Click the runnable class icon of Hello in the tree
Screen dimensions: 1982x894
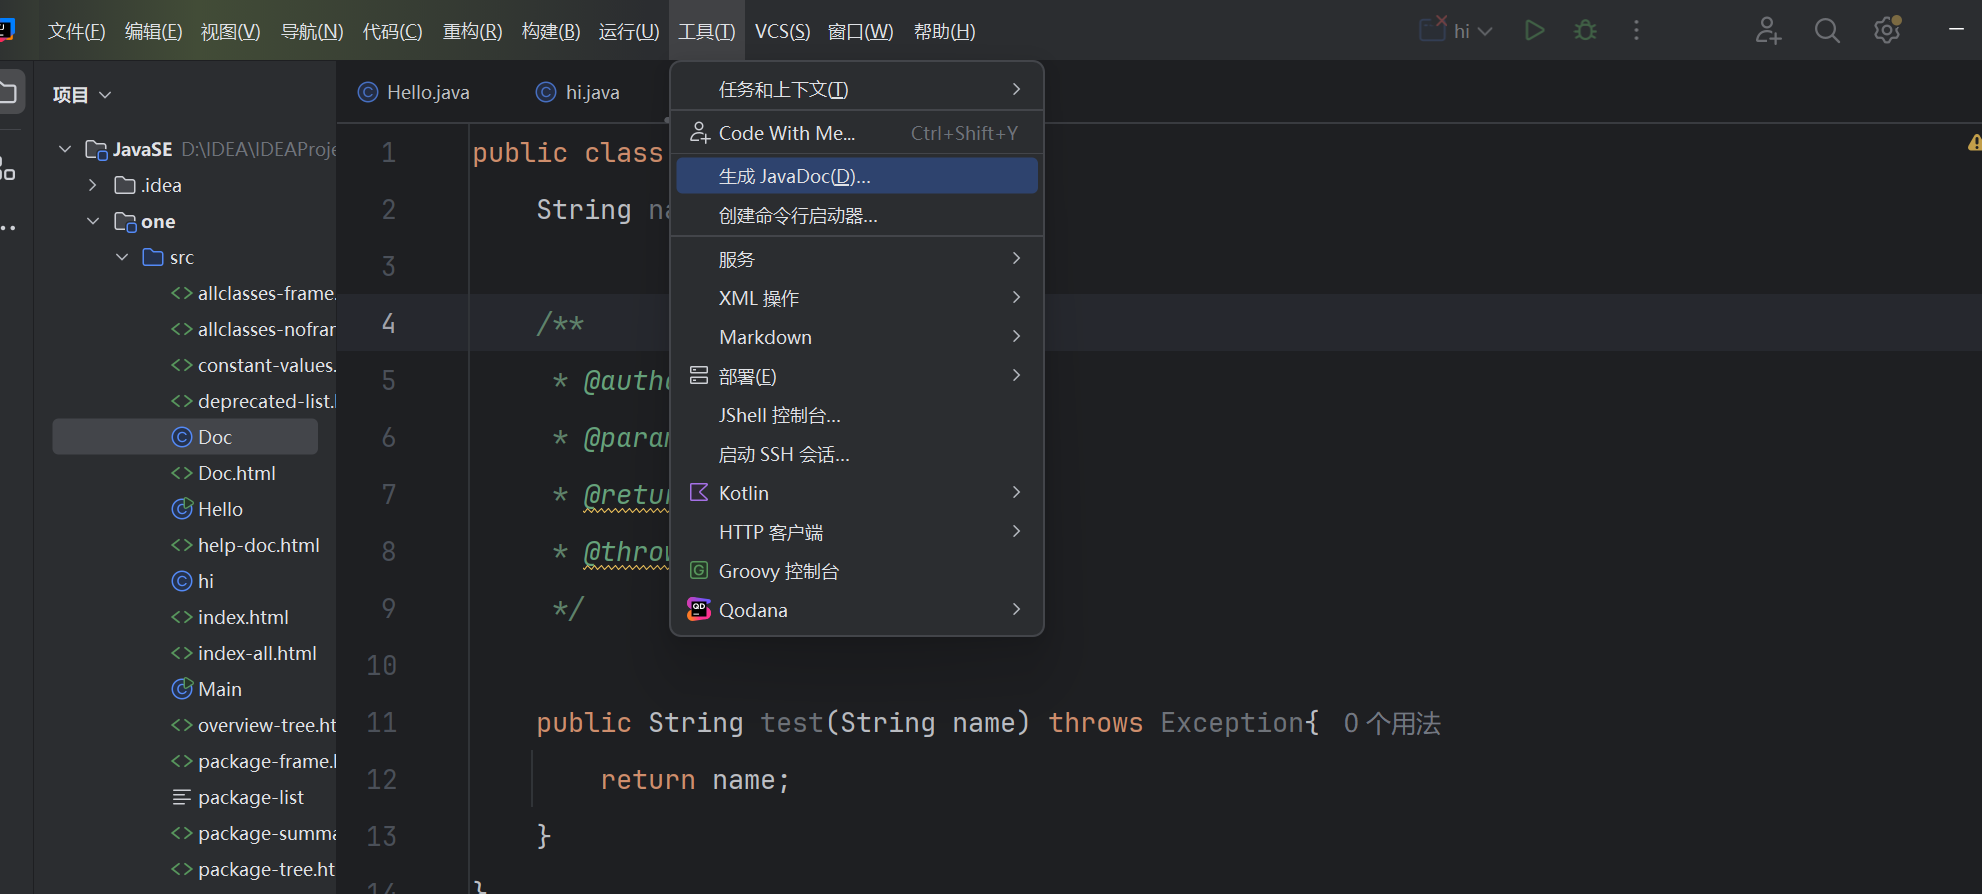point(182,509)
